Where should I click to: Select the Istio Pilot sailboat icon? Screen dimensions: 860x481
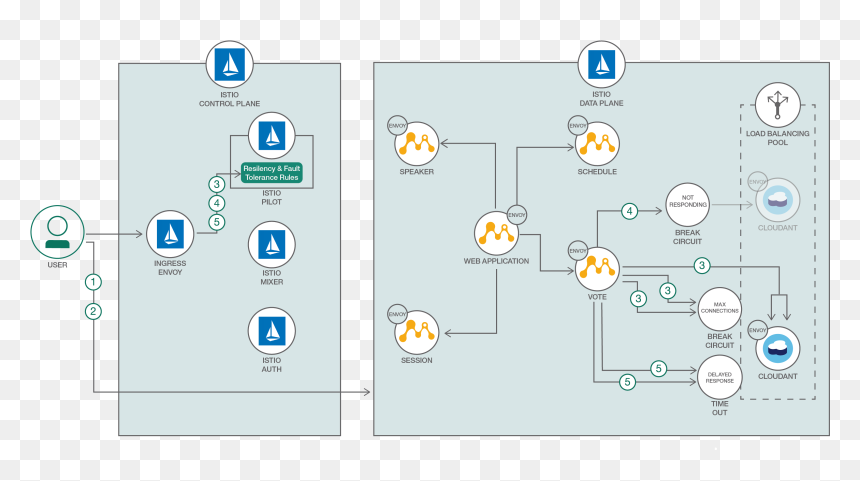tap(271, 135)
